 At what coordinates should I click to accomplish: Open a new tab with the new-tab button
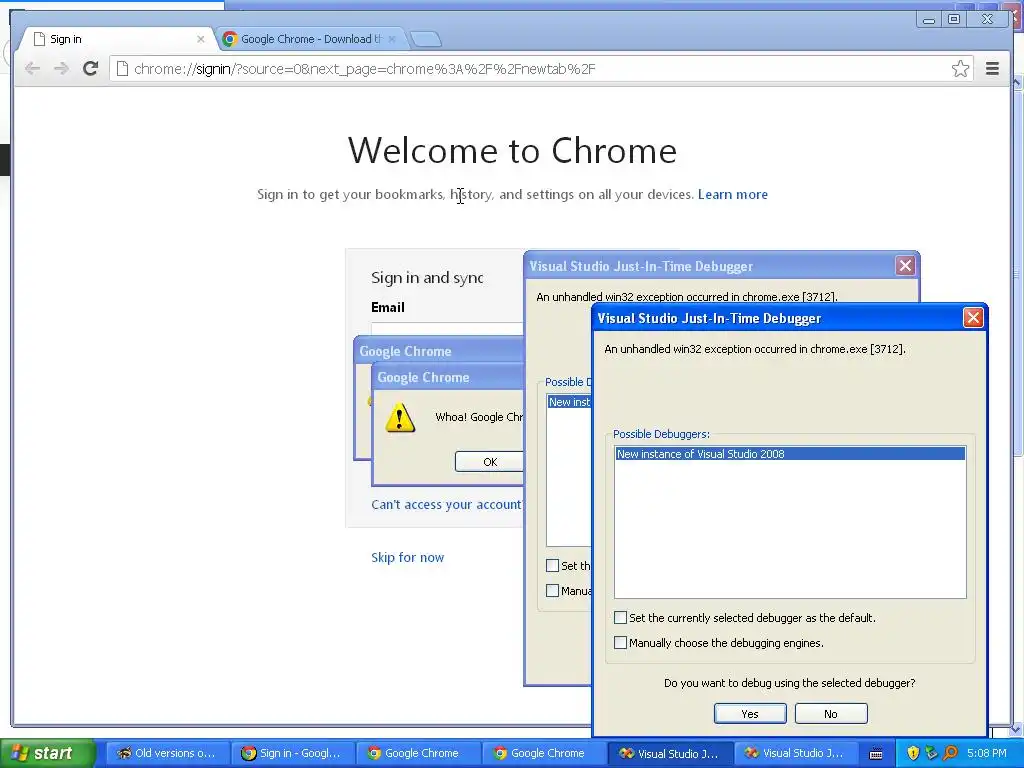coord(426,39)
